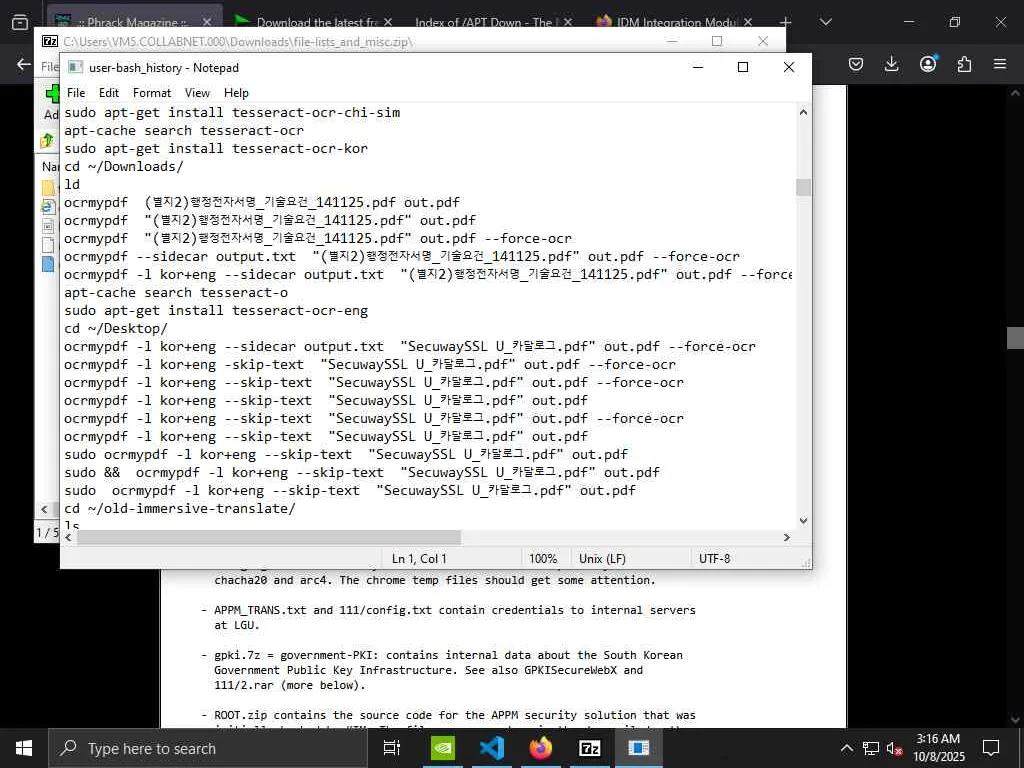This screenshot has height=768, width=1024.
Task: Click the Notepad scroll-left arrow
Action: (x=68, y=537)
